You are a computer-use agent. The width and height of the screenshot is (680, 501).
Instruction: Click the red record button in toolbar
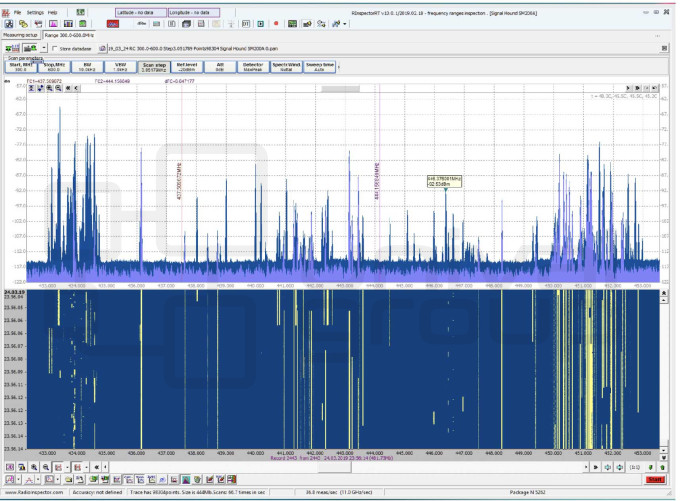tap(275, 22)
